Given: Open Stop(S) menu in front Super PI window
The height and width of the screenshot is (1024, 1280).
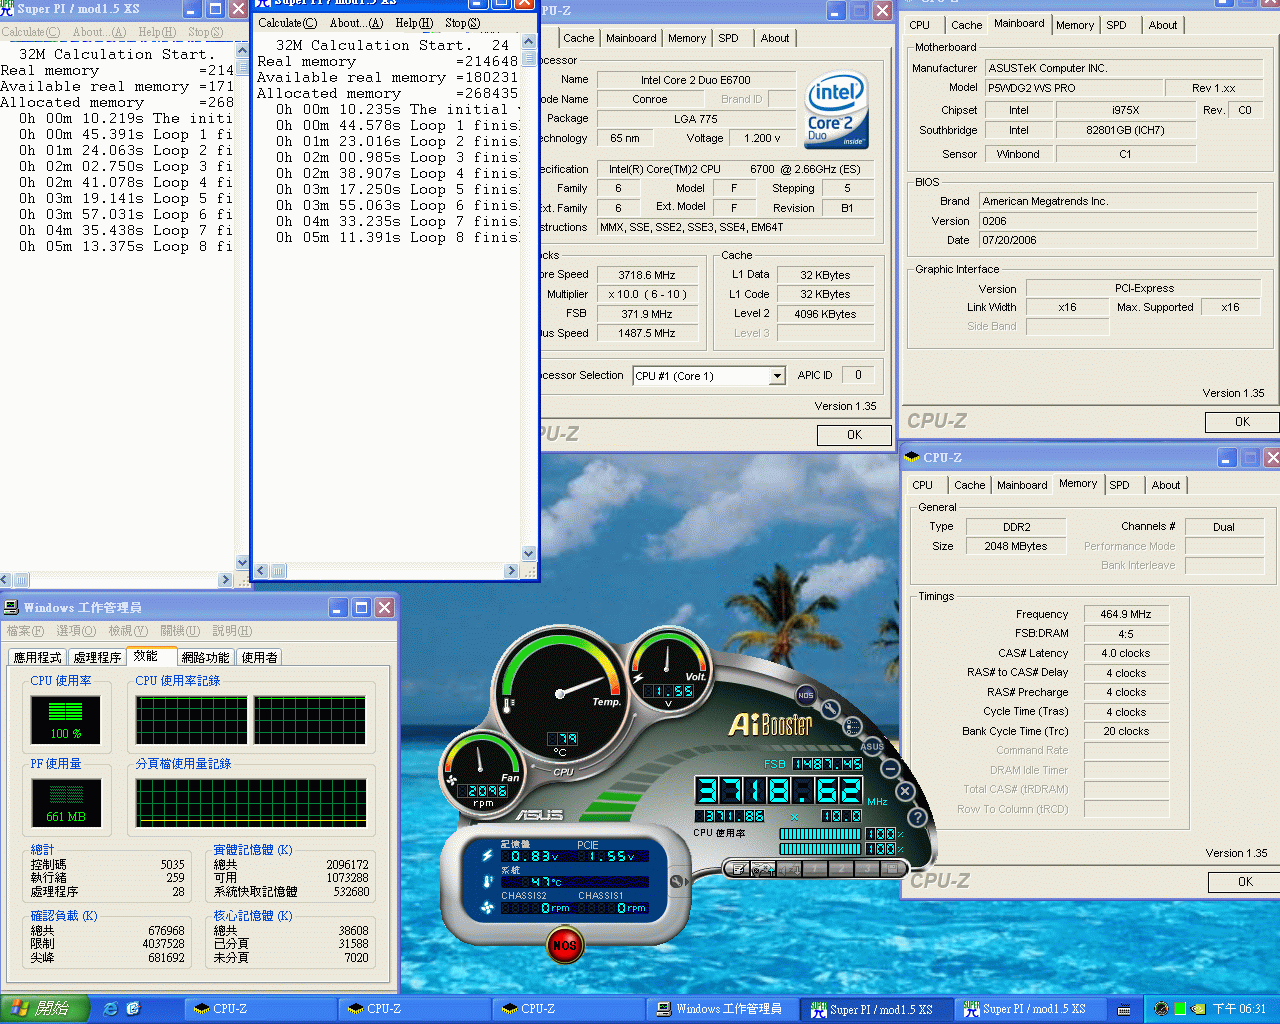Looking at the screenshot, I should pyautogui.click(x=462, y=23).
